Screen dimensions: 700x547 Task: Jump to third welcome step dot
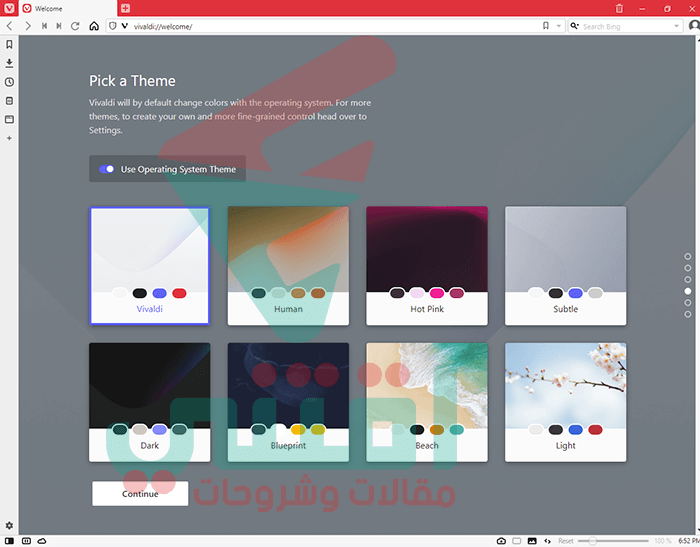(688, 280)
